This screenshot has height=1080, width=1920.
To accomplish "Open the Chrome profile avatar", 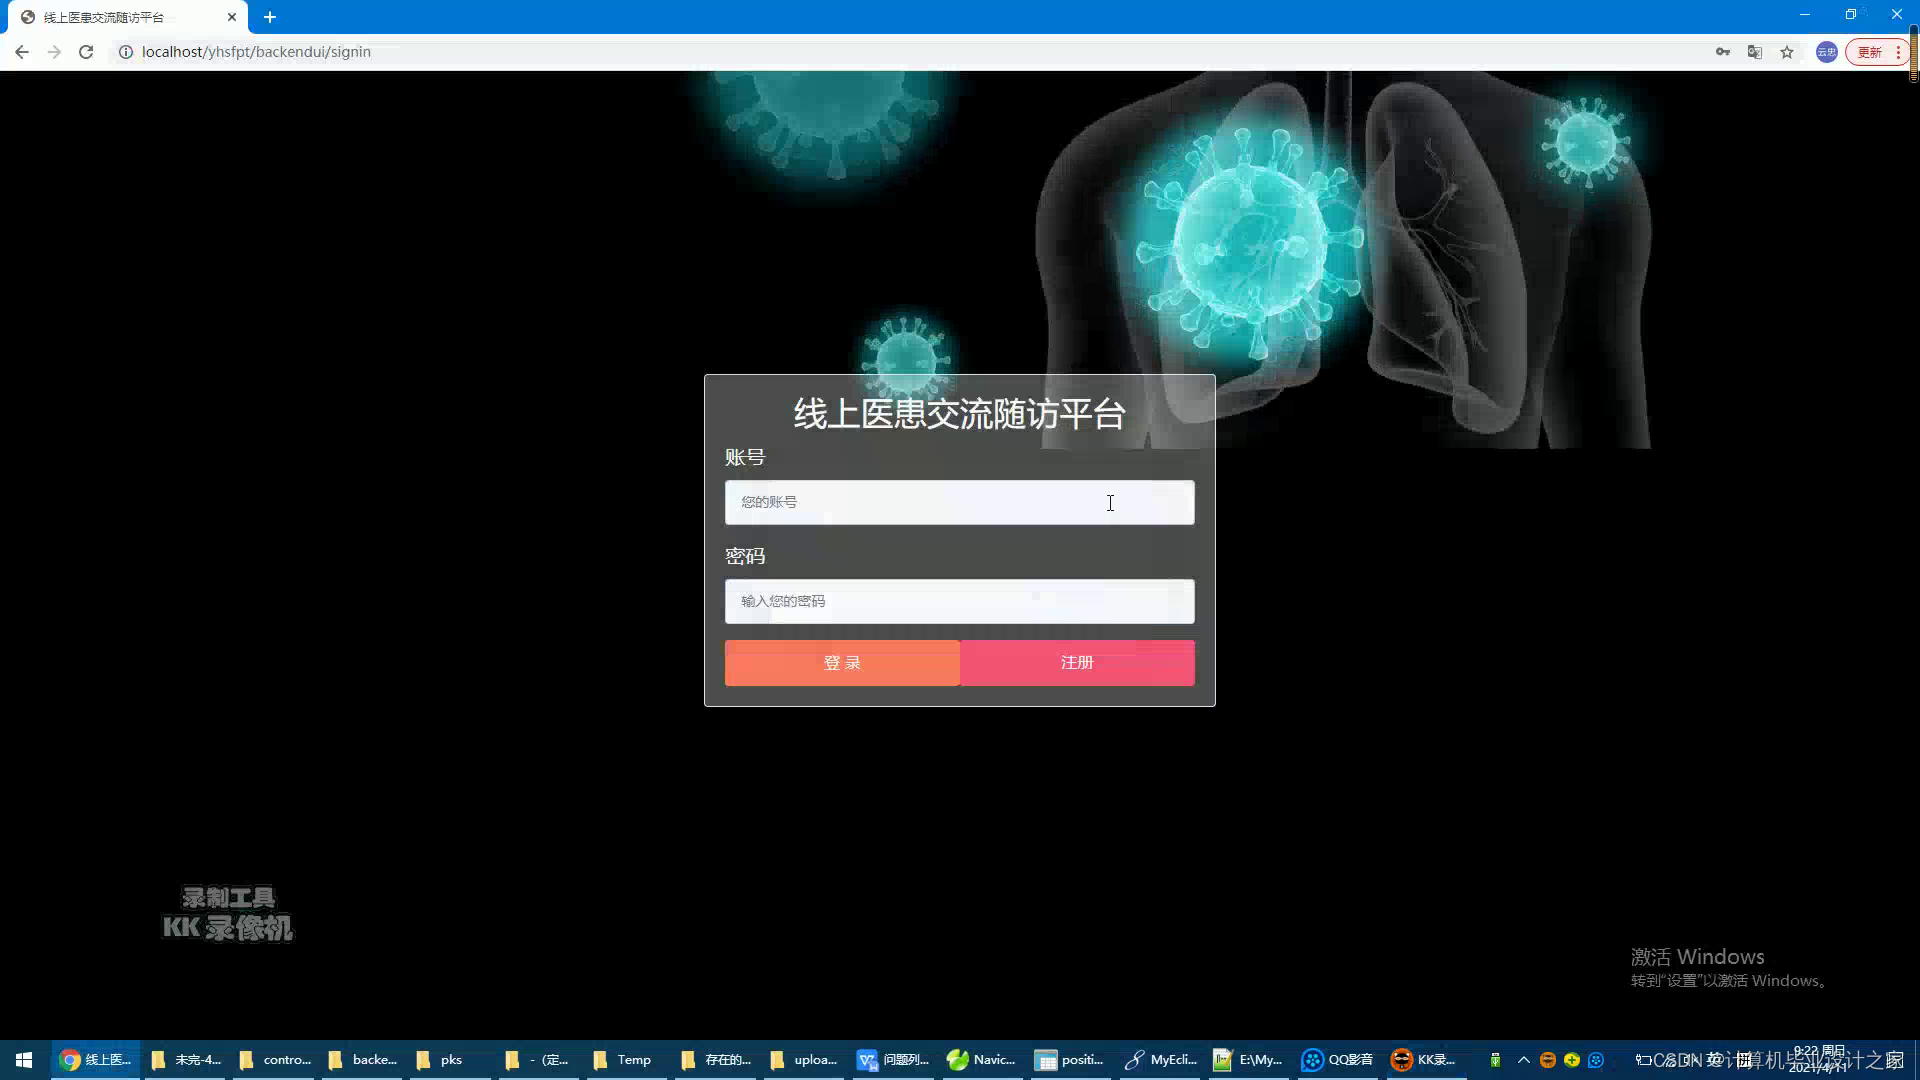I will (x=1826, y=52).
